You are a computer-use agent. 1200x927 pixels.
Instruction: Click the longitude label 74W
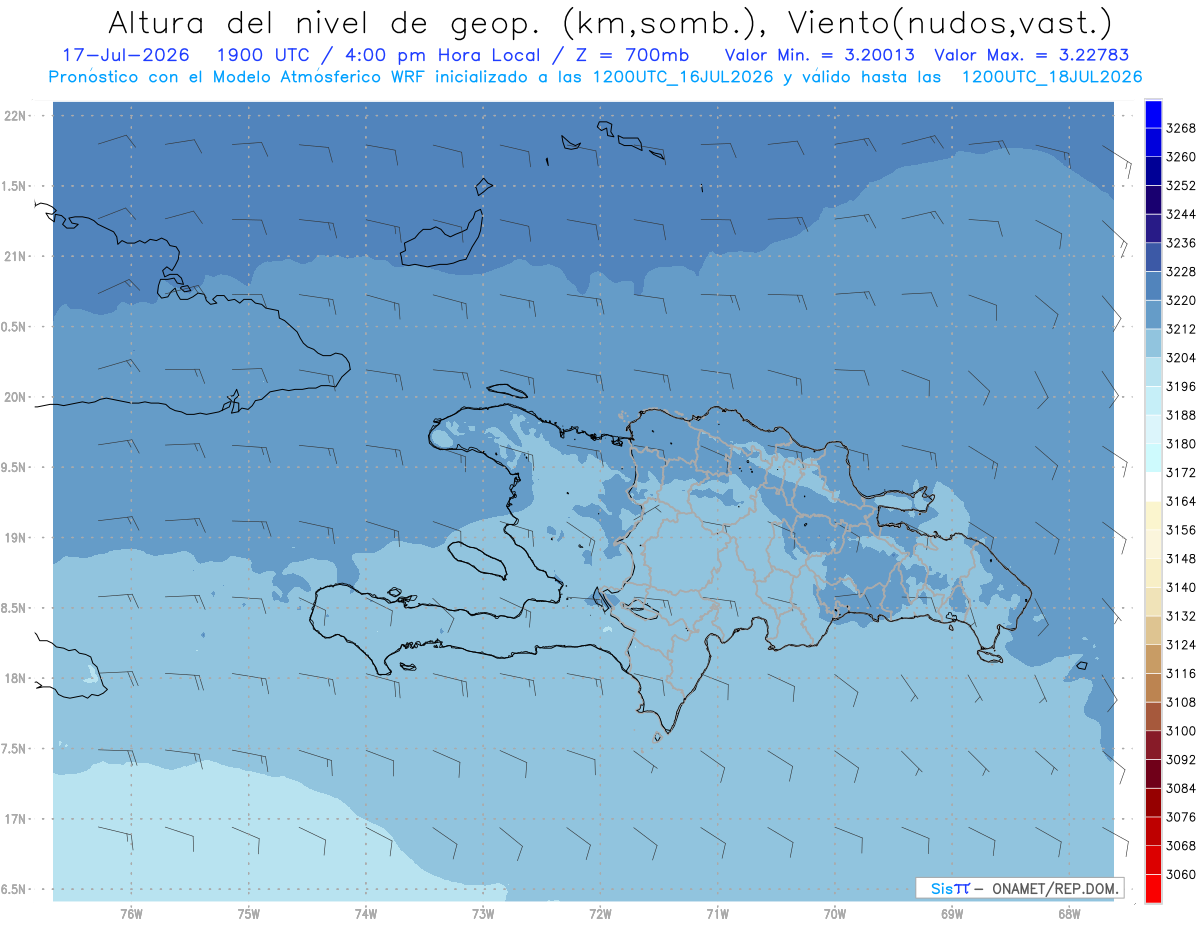[x=366, y=914]
